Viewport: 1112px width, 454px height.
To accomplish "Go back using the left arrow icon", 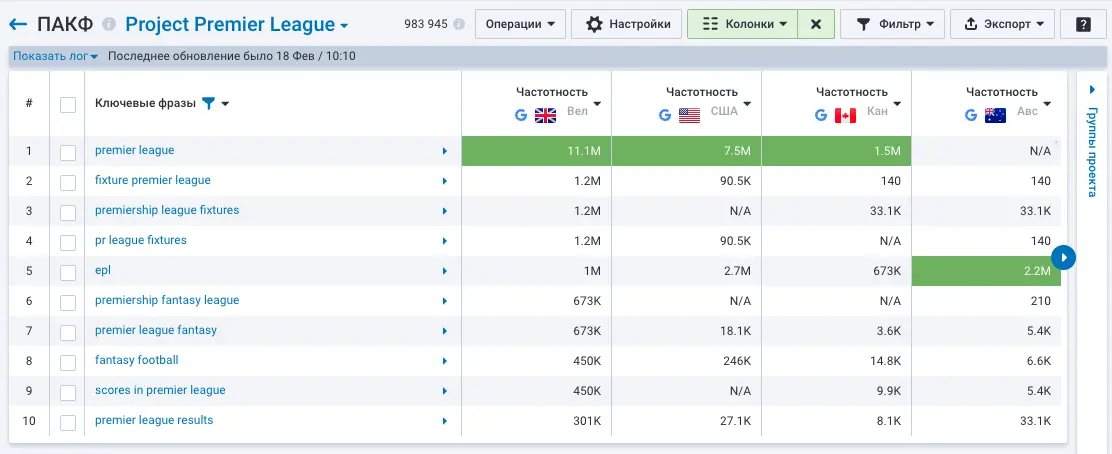I will point(18,24).
